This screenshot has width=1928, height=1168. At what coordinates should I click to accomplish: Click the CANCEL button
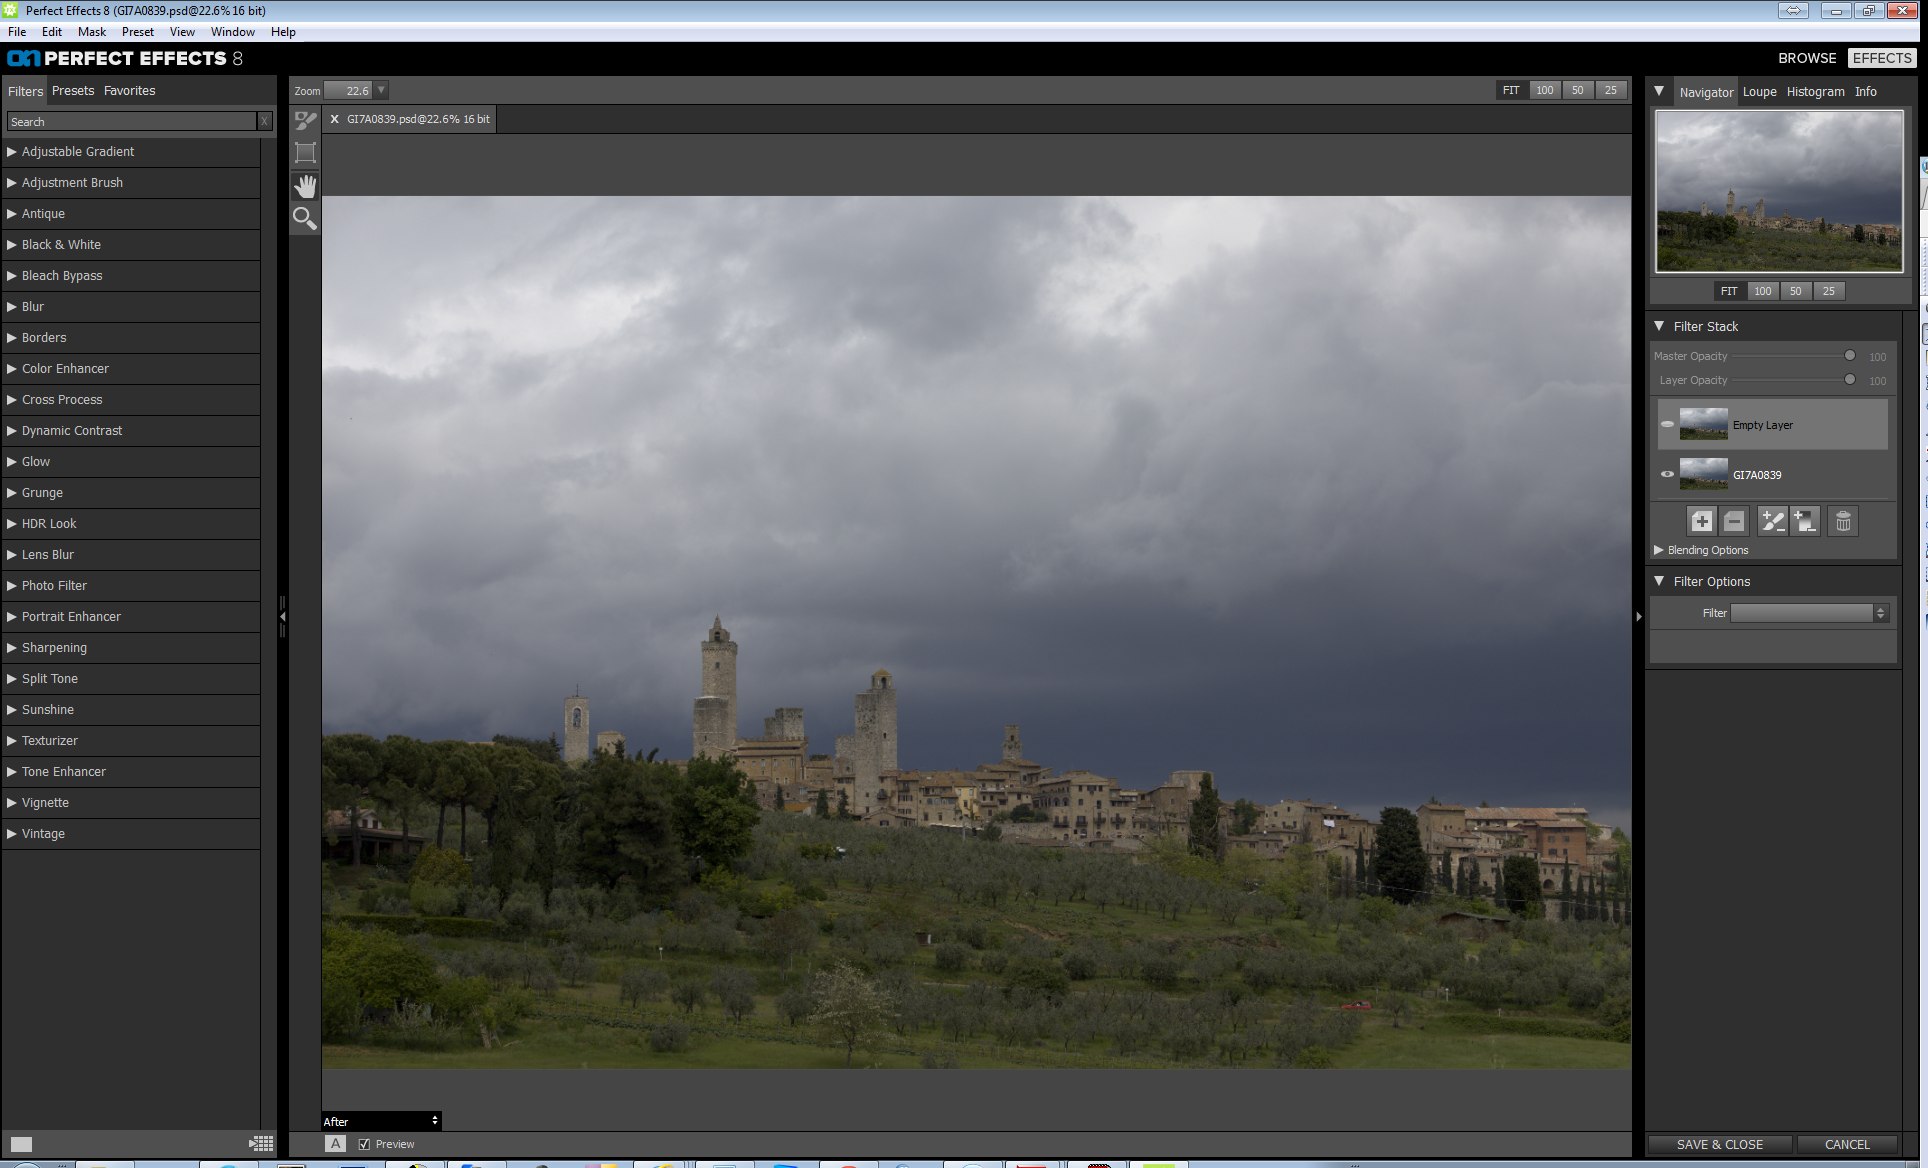tap(1846, 1144)
